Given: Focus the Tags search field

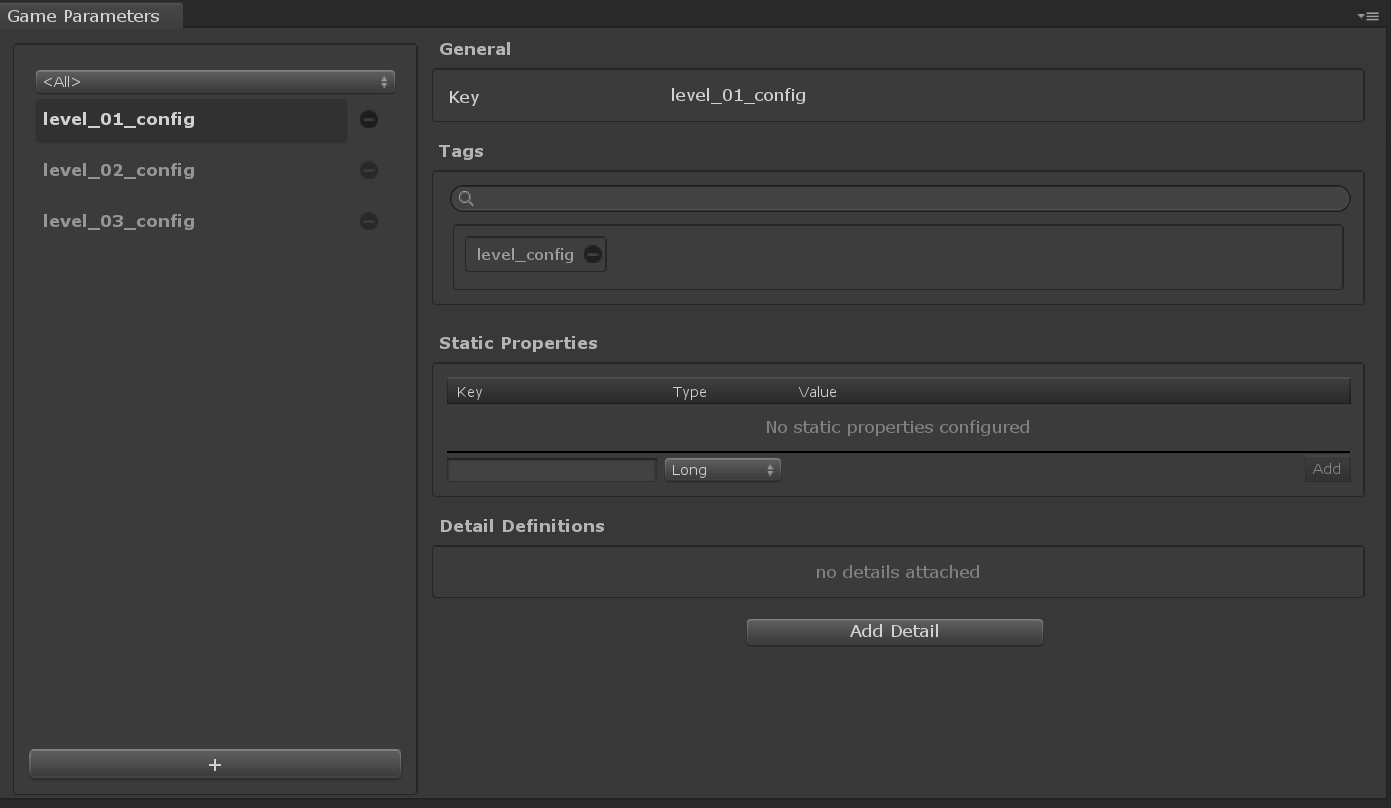Looking at the screenshot, I should 900,198.
